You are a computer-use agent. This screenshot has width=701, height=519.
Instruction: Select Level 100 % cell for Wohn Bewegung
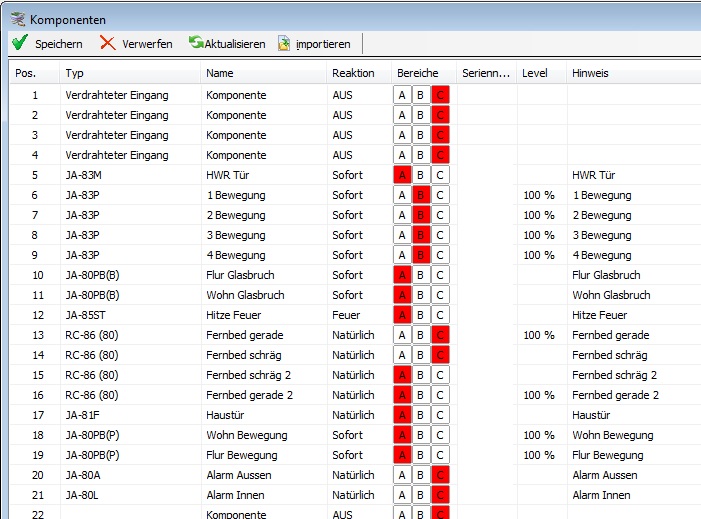pos(540,435)
